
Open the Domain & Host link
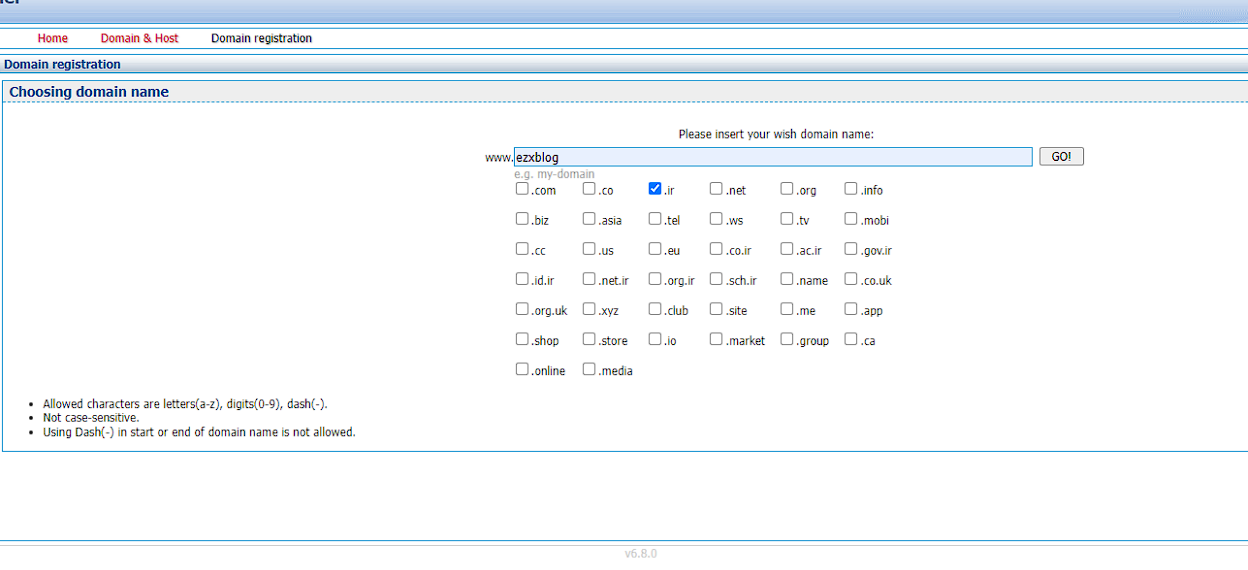[x=139, y=38]
